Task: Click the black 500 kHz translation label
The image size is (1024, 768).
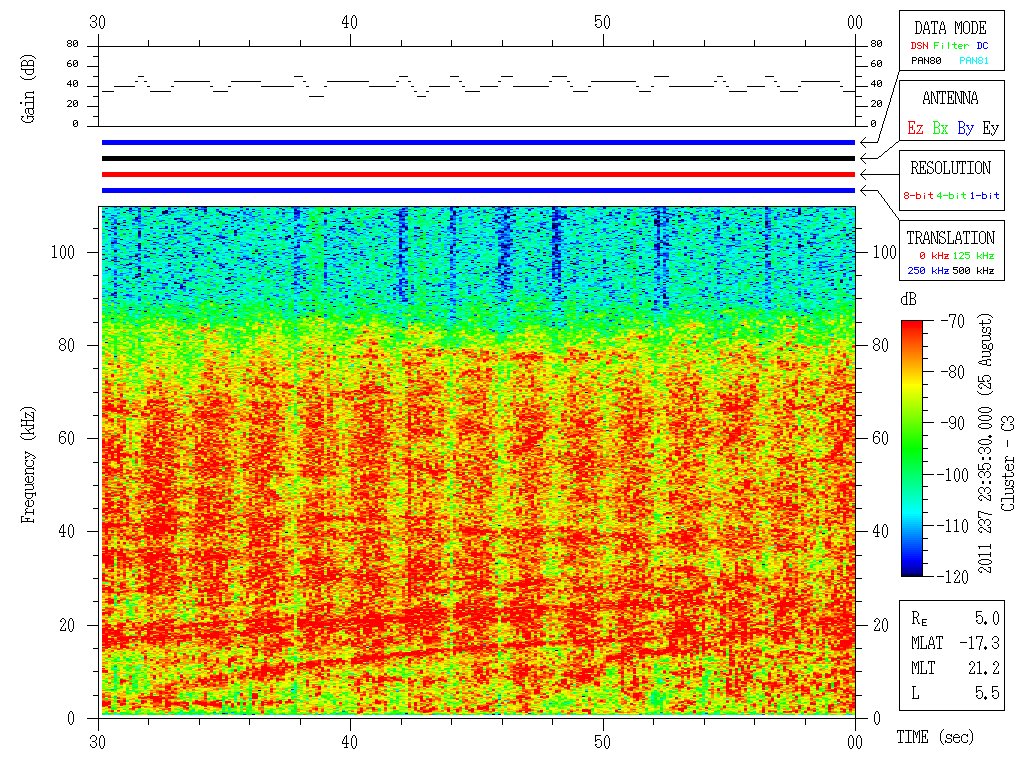Action: coord(973,270)
